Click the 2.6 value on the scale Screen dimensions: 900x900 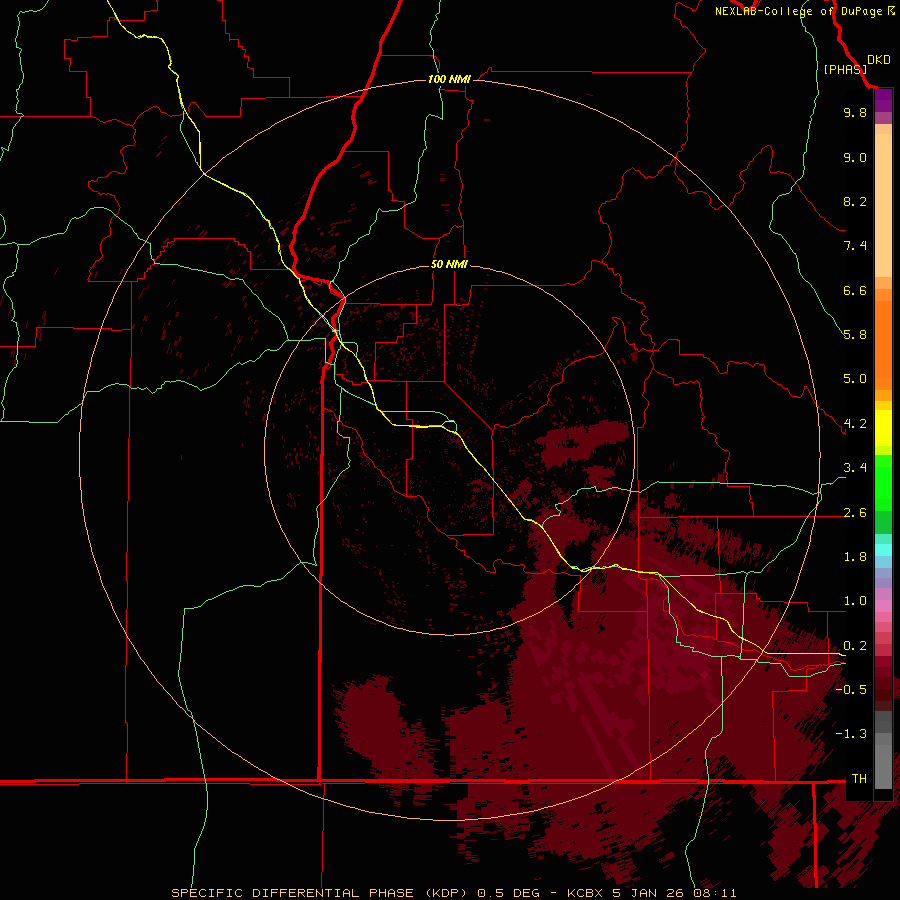coord(855,512)
